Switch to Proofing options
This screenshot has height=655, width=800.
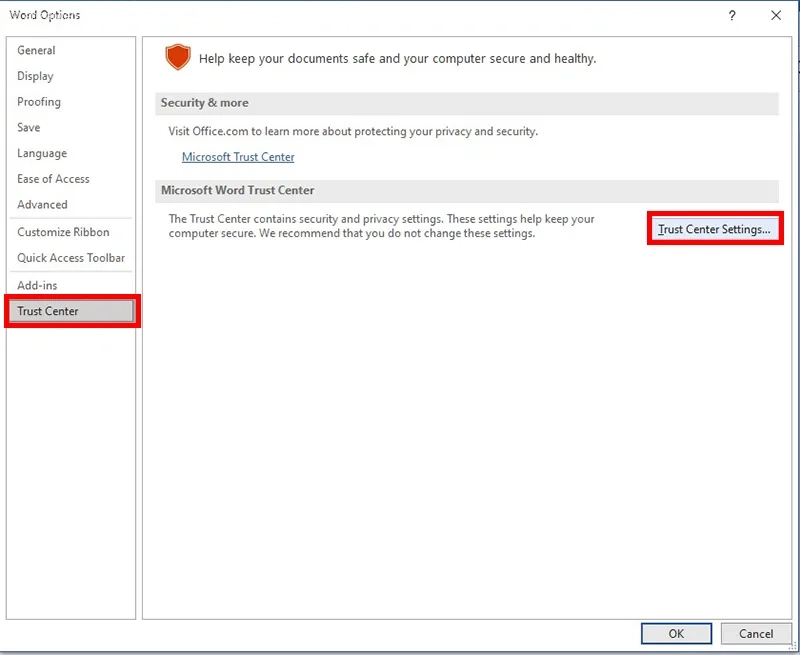click(x=38, y=101)
